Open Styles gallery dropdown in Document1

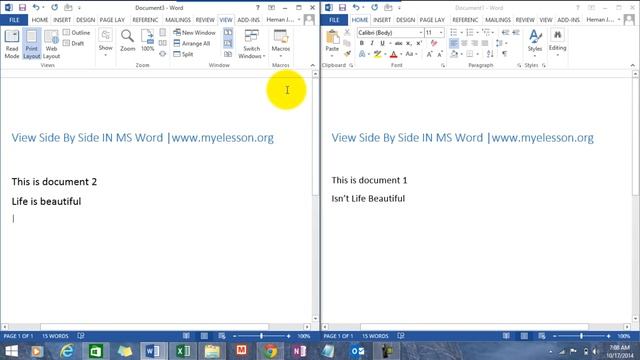[535, 42]
